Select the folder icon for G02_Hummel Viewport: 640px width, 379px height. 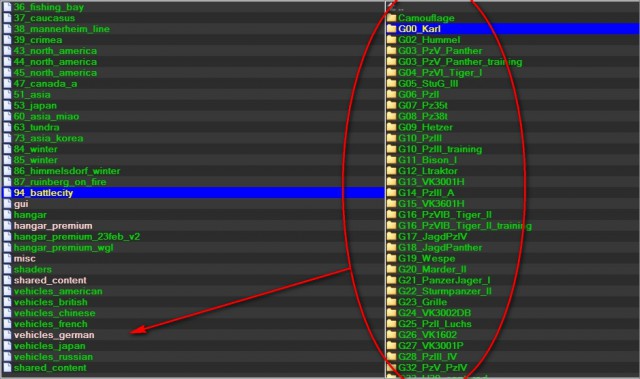point(391,40)
